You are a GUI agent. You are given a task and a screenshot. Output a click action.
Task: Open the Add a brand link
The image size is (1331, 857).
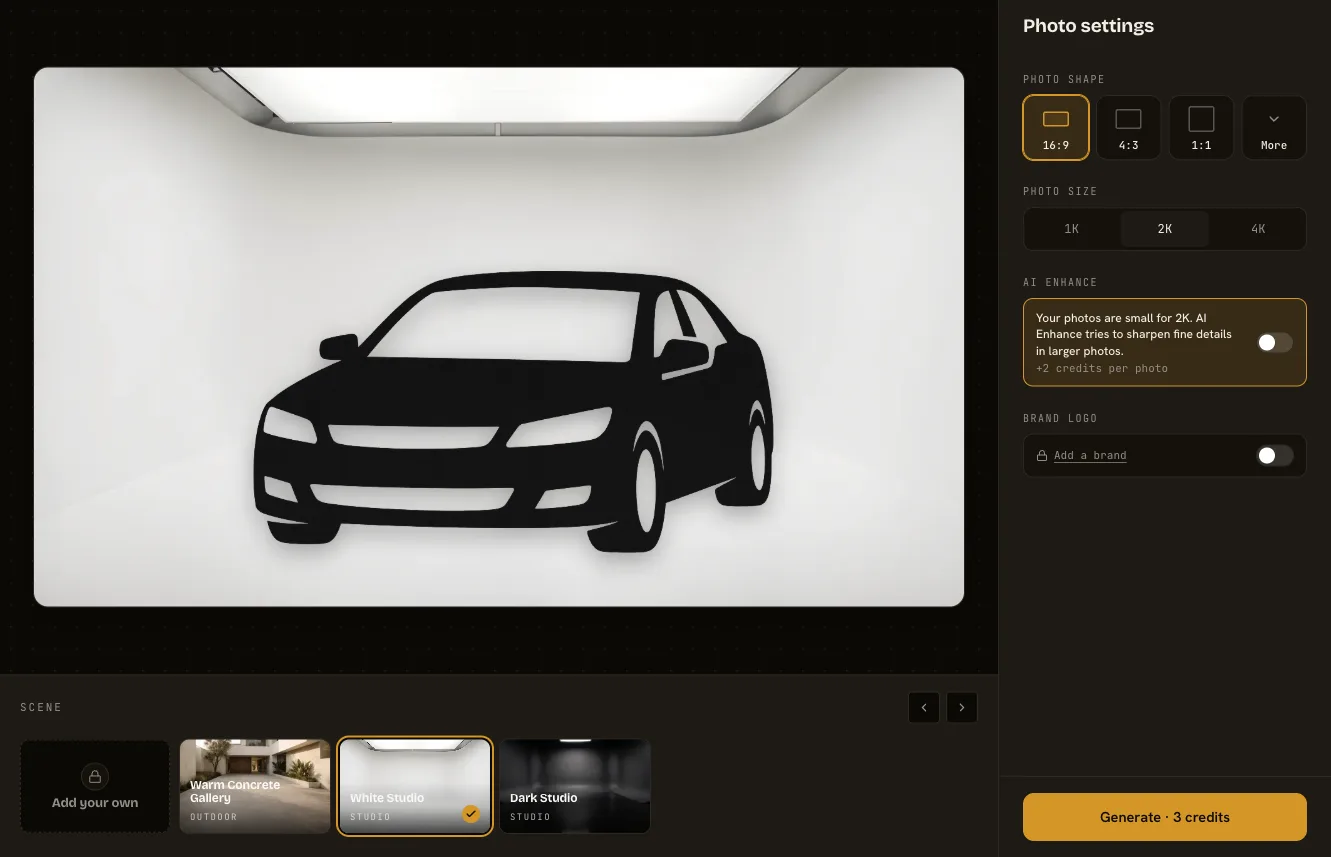tap(1090, 456)
